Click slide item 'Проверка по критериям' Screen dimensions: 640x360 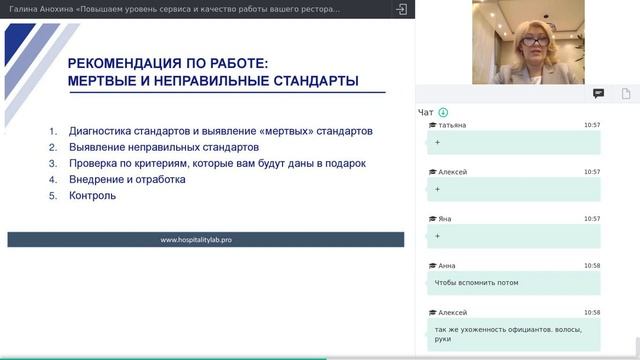click(217, 163)
